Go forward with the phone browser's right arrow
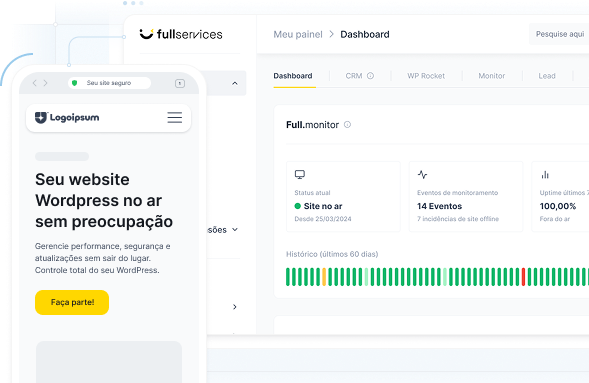 tap(45, 83)
